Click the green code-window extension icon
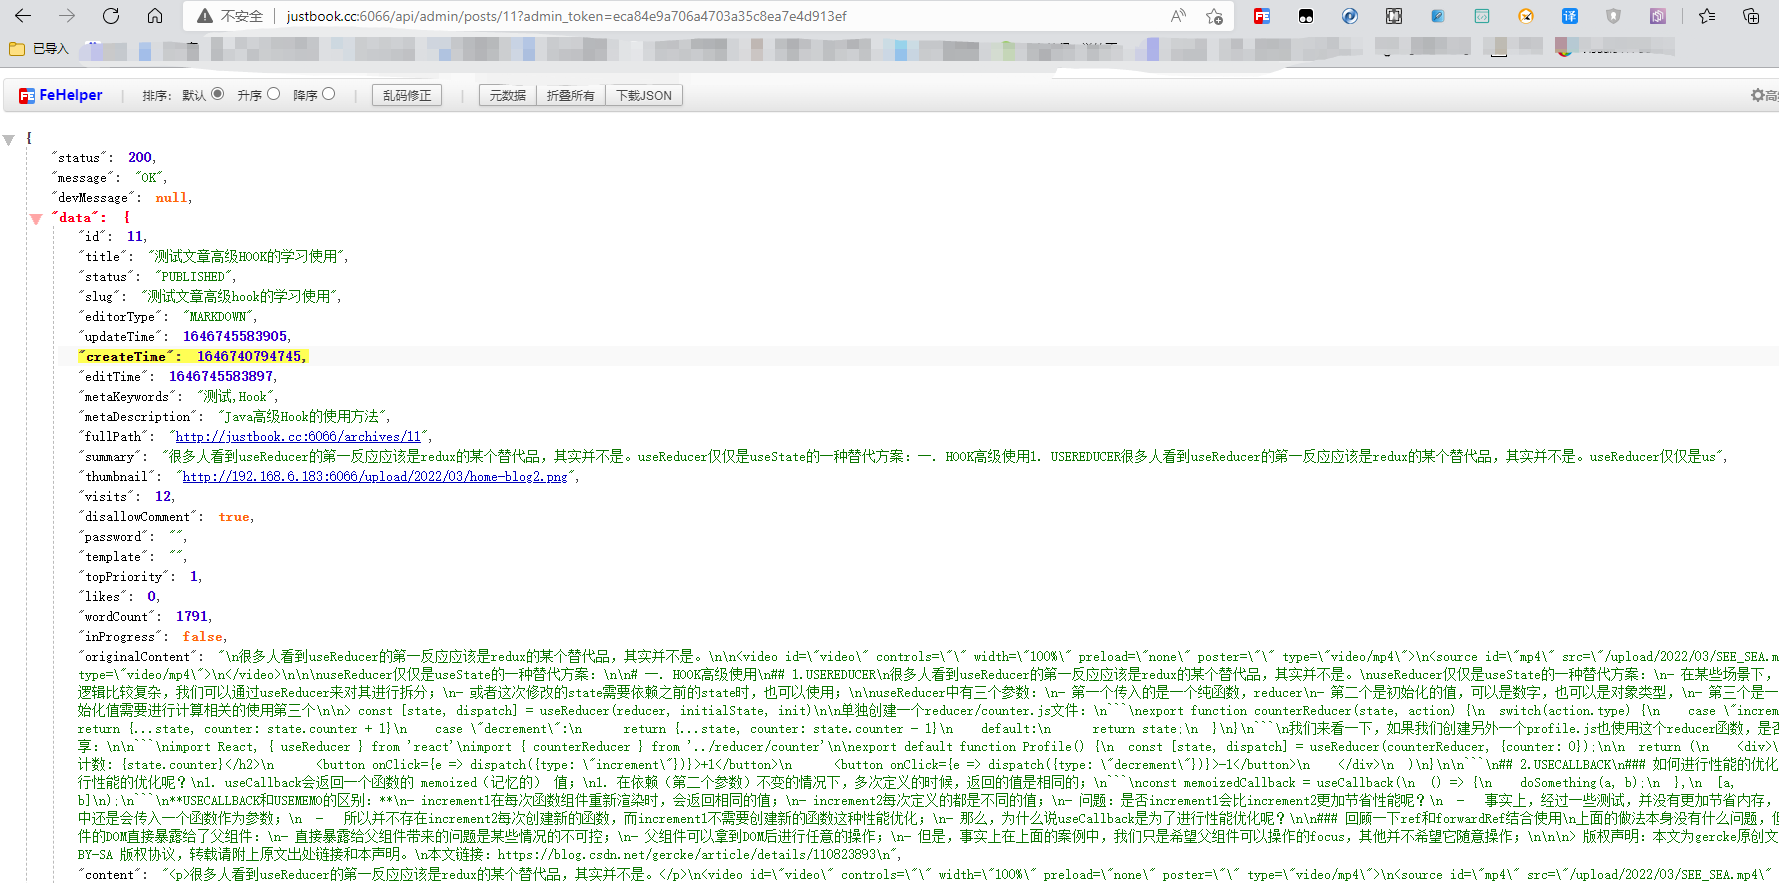 click(x=1482, y=16)
